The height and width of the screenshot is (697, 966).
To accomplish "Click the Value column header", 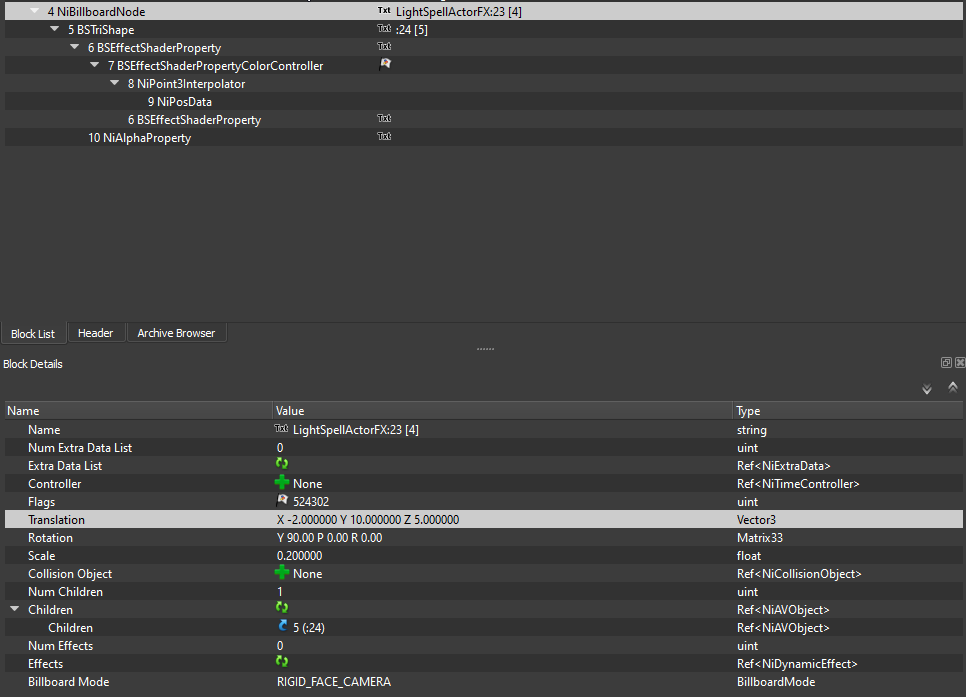I will pyautogui.click(x=503, y=410).
